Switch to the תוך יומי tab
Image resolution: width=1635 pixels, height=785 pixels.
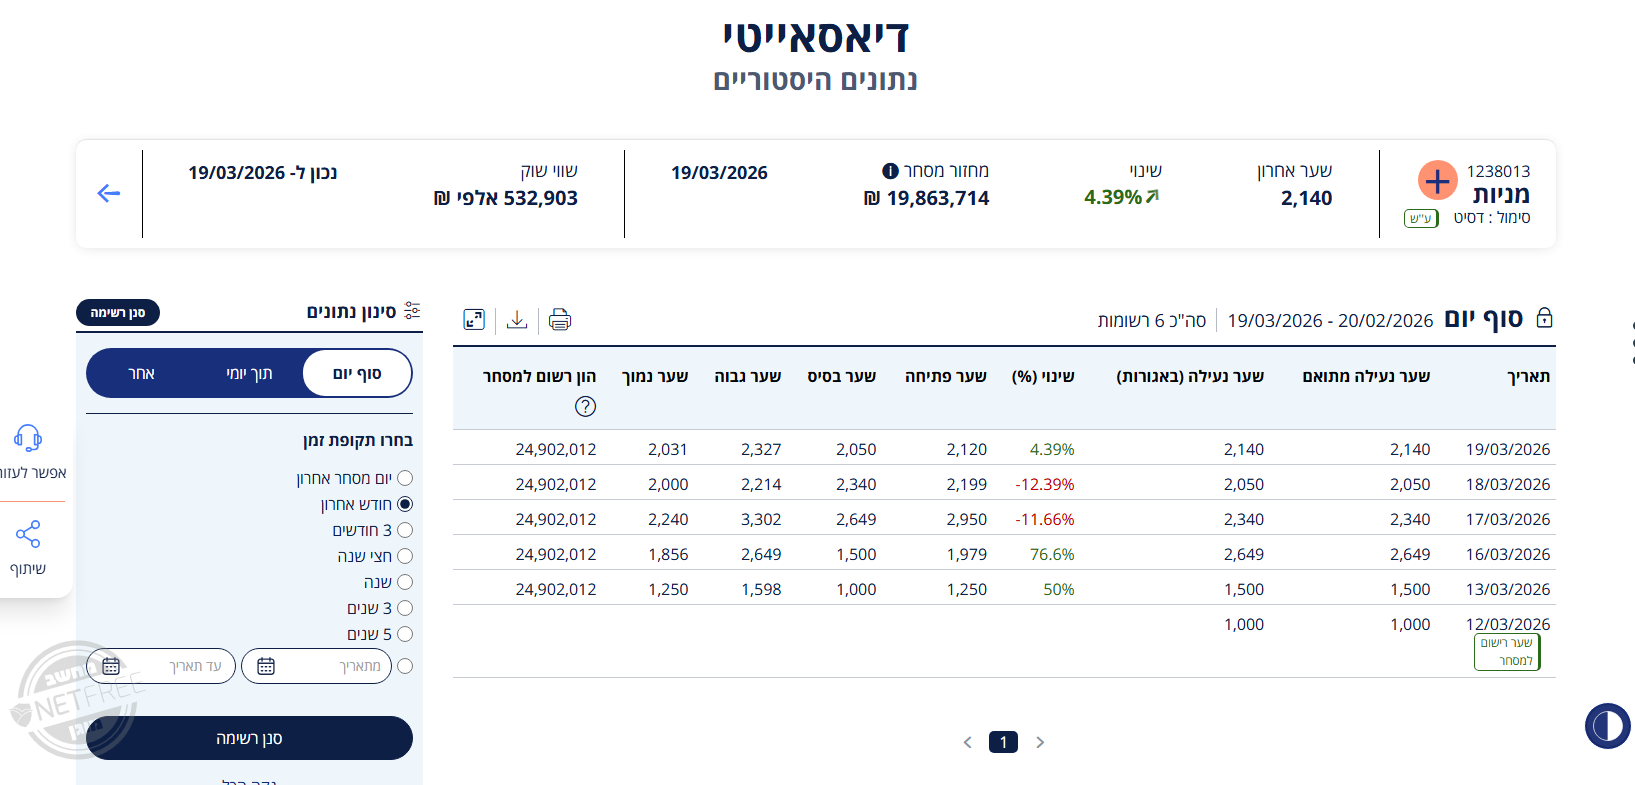click(249, 374)
